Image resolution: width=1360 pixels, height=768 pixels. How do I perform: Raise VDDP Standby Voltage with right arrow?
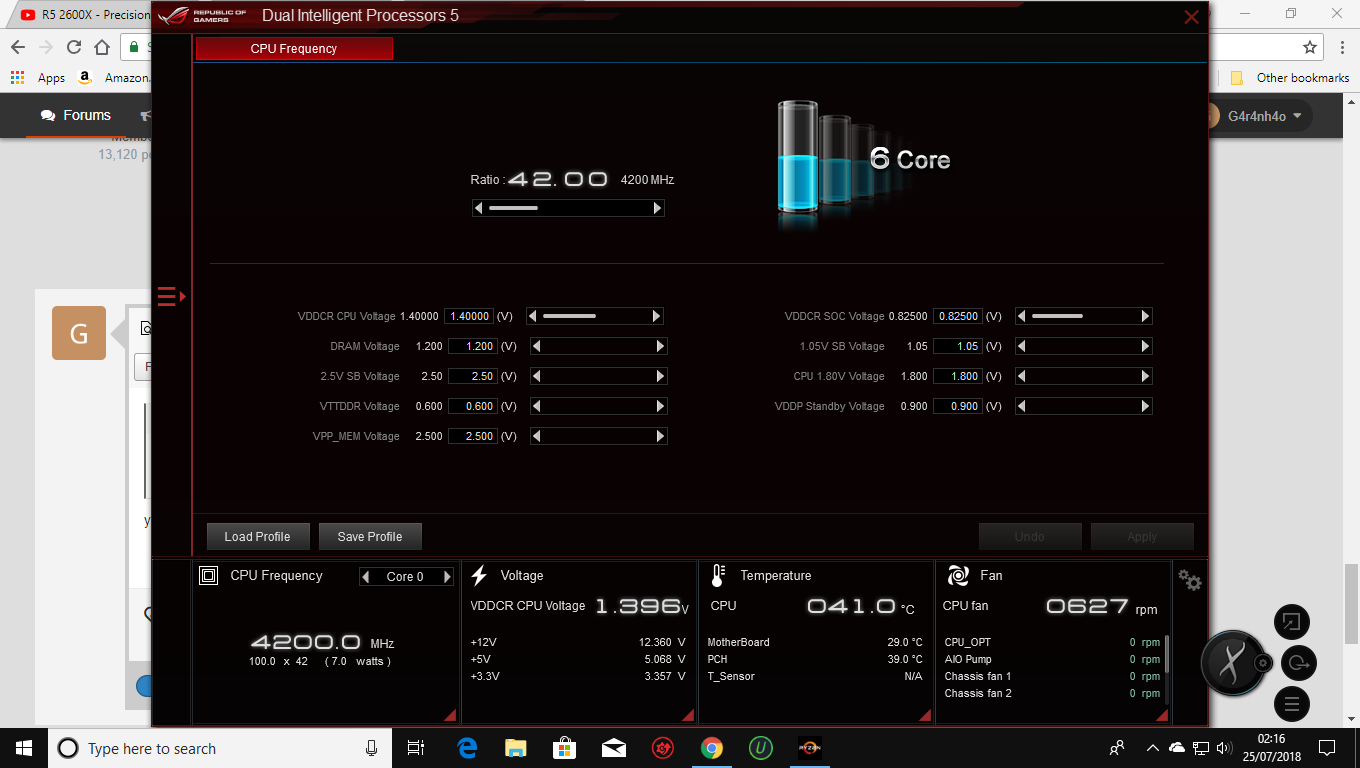(x=1146, y=406)
